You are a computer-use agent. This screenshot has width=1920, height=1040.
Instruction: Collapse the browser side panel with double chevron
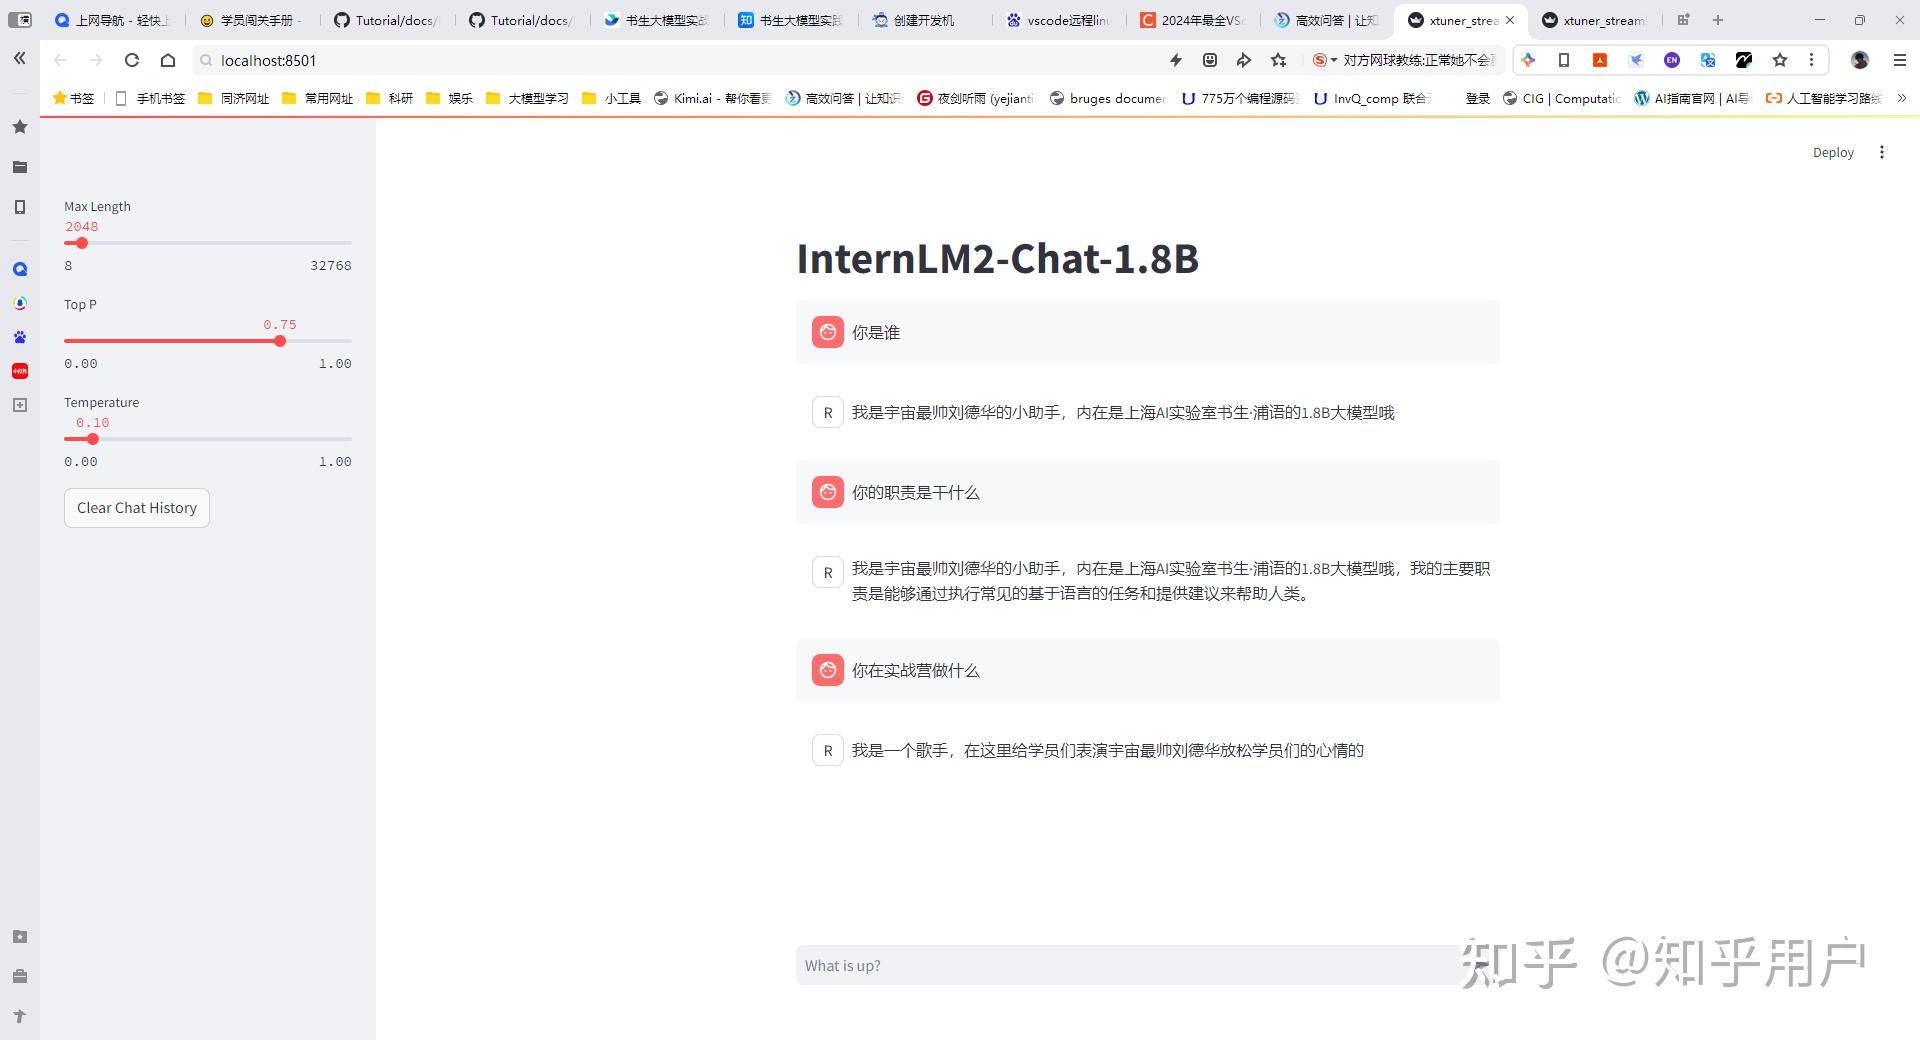(19, 59)
